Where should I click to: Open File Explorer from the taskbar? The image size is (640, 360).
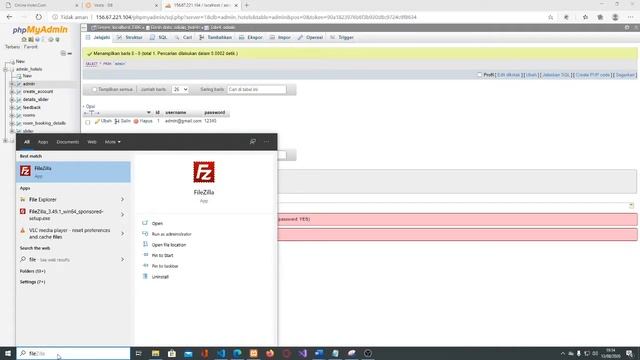click(156, 353)
